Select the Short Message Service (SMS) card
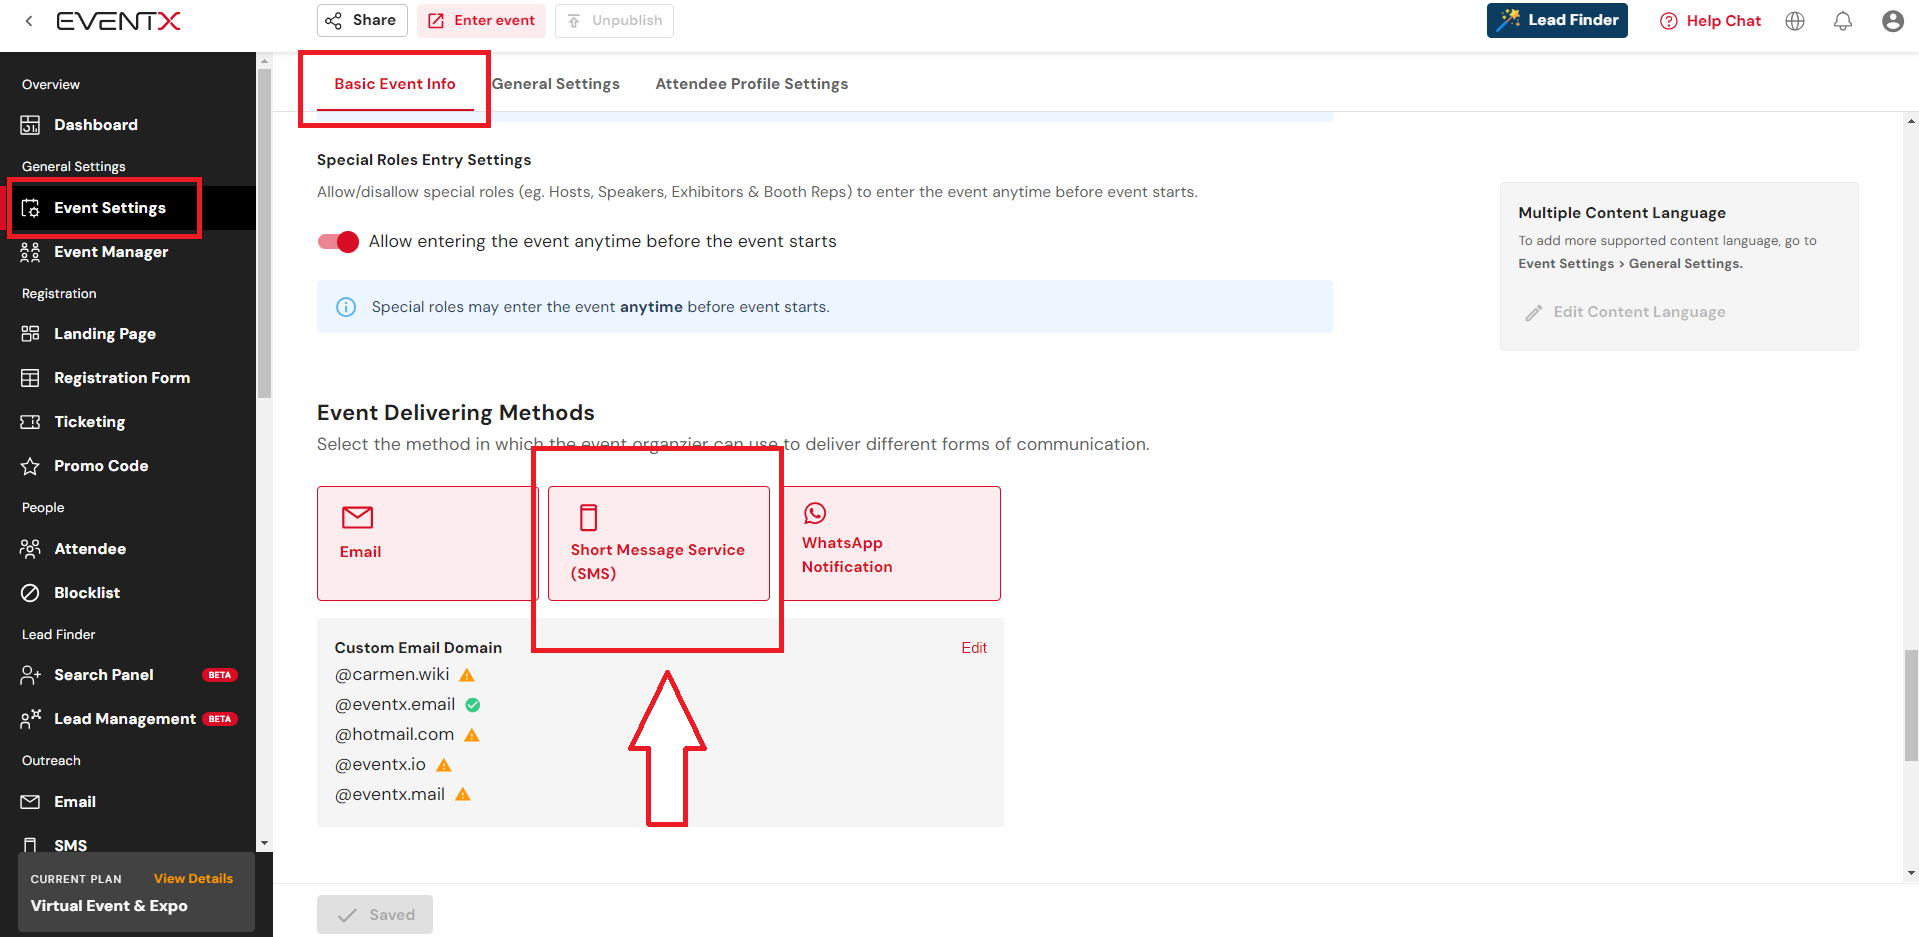 (659, 543)
